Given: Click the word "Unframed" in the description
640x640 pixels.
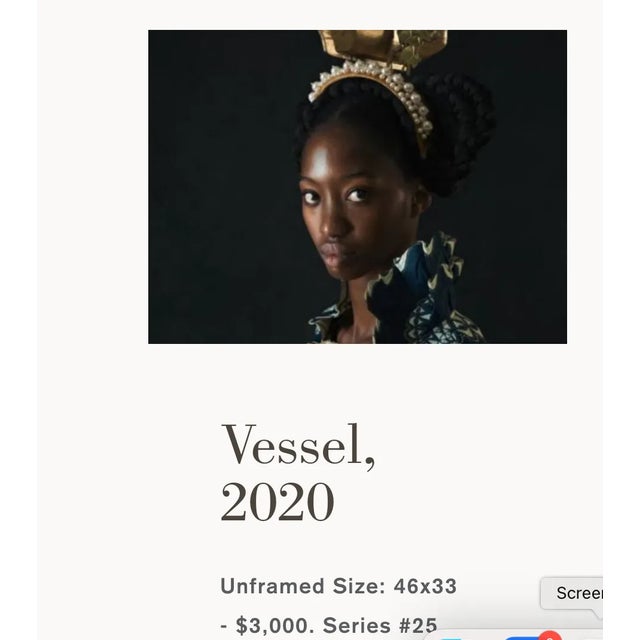Looking at the screenshot, I should [x=272, y=586].
